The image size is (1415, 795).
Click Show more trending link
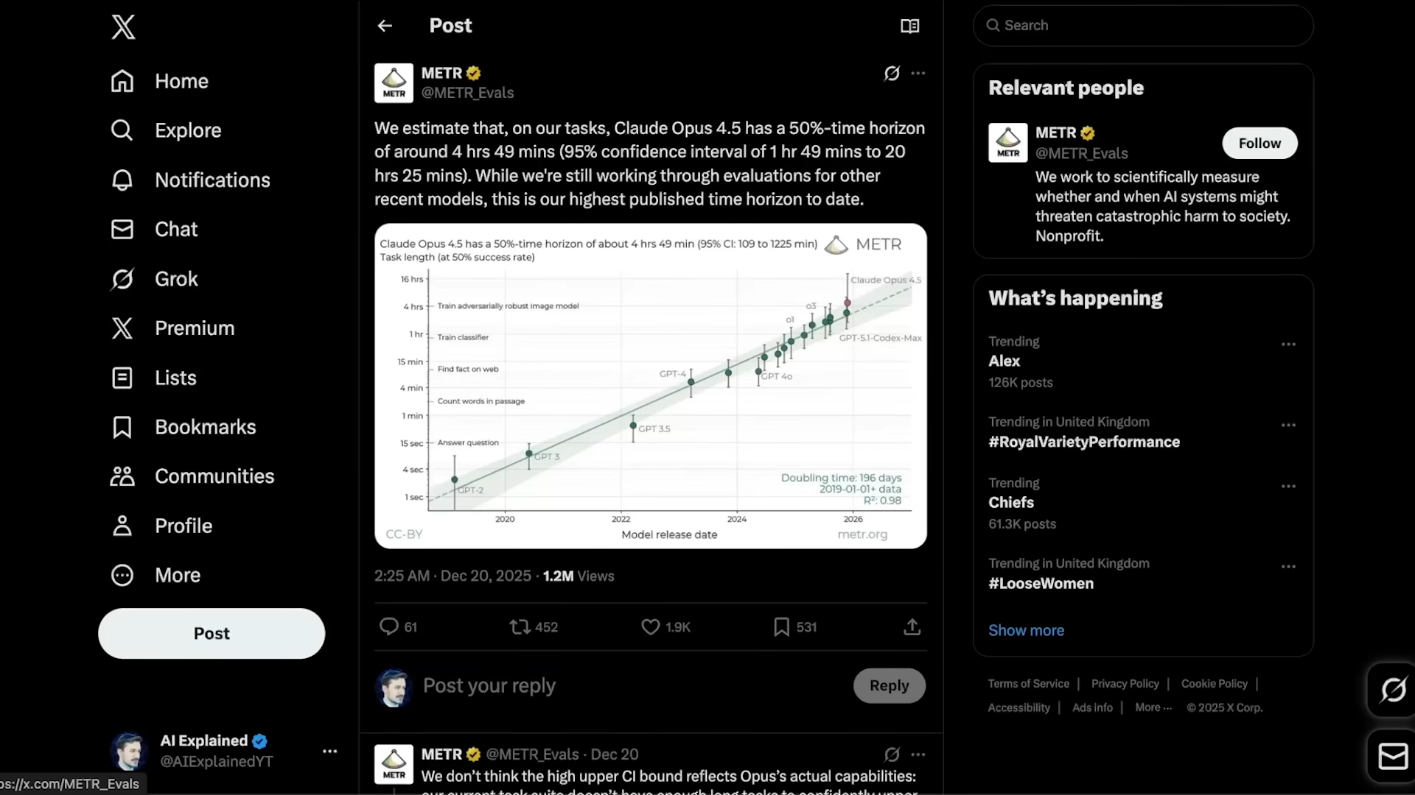coord(1026,630)
